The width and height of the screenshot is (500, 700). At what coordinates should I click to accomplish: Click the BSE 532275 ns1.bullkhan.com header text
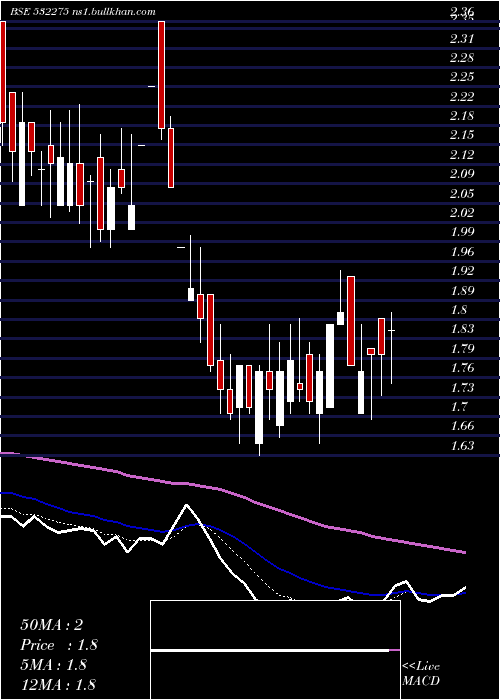click(x=83, y=12)
